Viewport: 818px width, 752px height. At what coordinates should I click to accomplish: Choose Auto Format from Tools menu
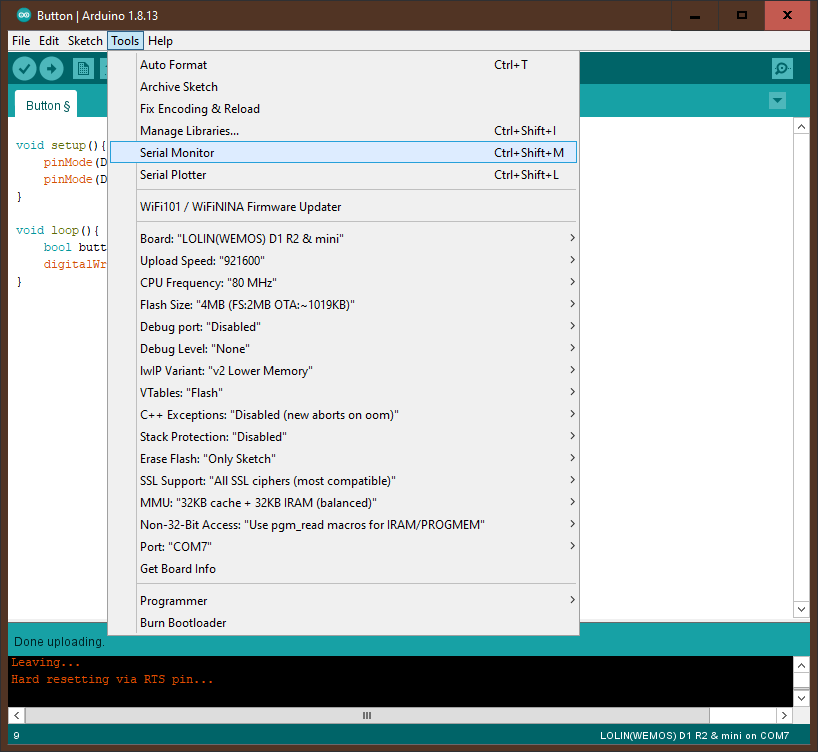point(343,65)
